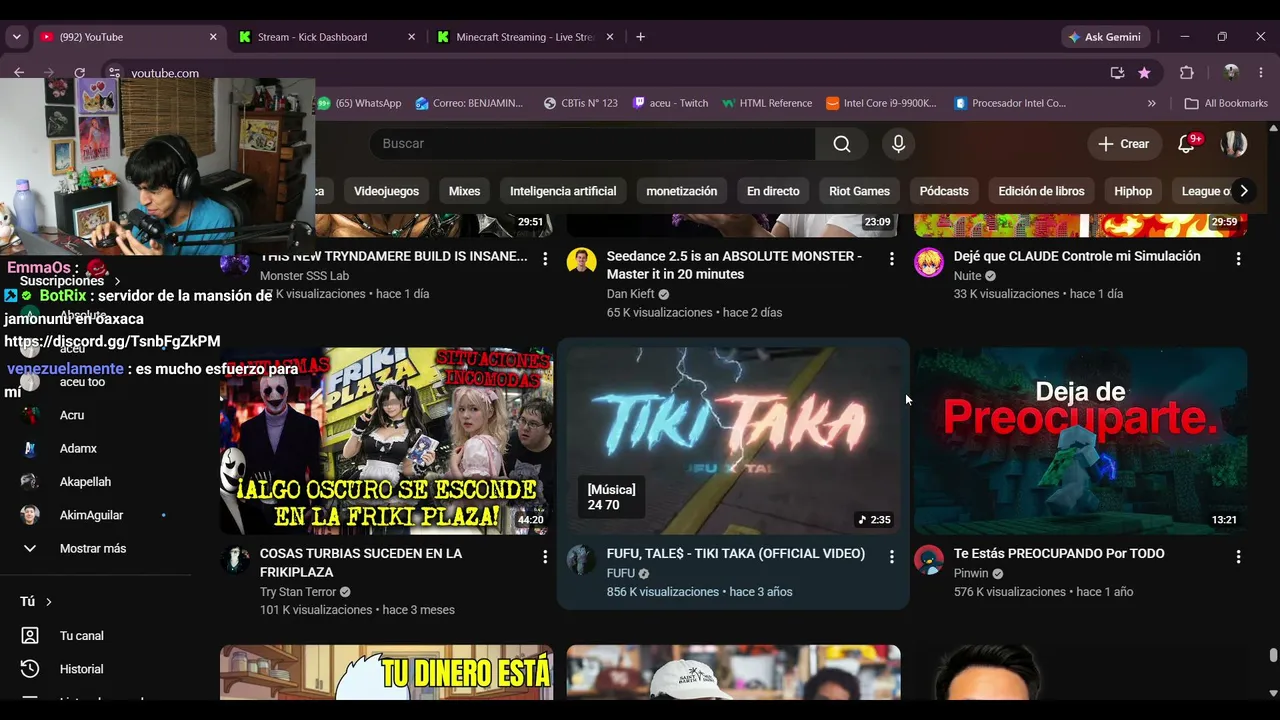Open more options for TIKI TAKA video
Image resolution: width=1280 pixels, height=720 pixels.
coord(892,556)
